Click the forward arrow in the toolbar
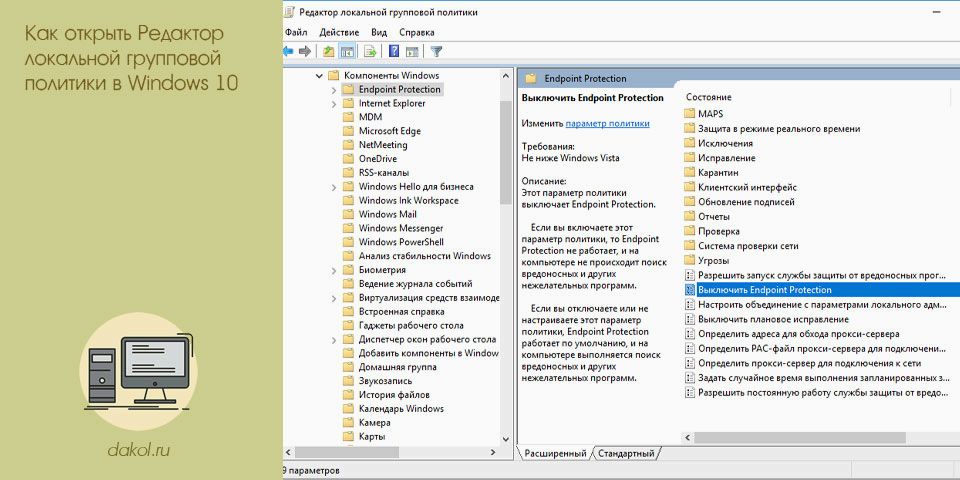This screenshot has height=480, width=960. click(305, 51)
